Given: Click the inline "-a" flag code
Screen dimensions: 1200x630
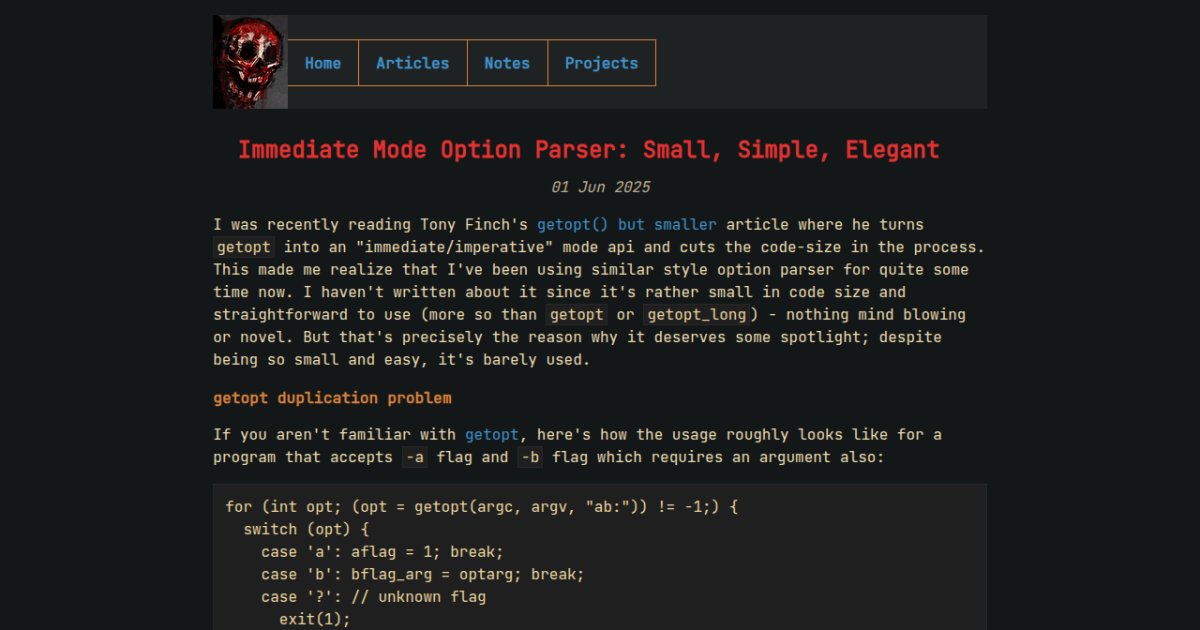Looking at the screenshot, I should [x=413, y=458].
